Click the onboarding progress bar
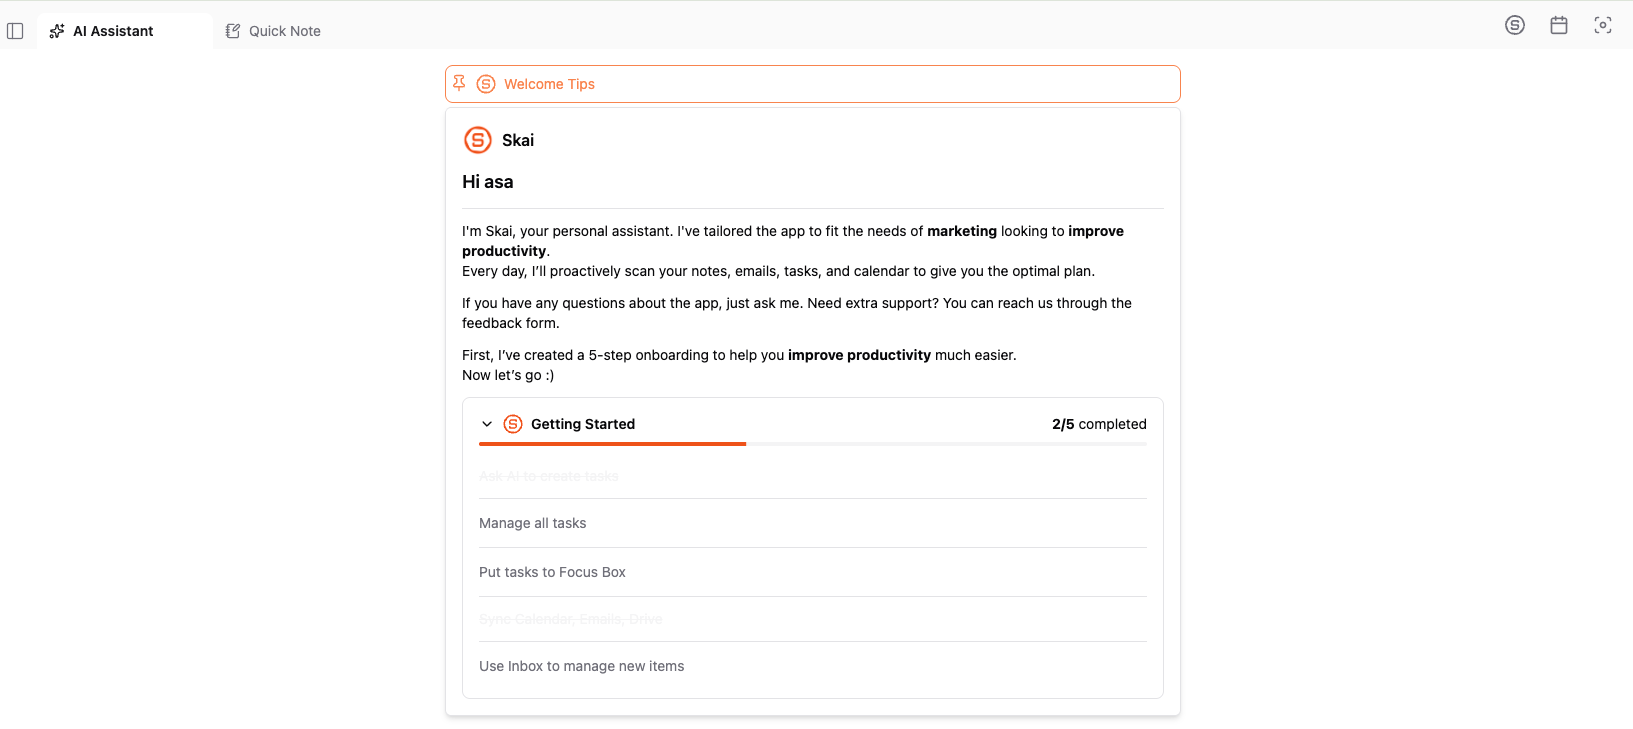The height and width of the screenshot is (729, 1633). pos(813,444)
